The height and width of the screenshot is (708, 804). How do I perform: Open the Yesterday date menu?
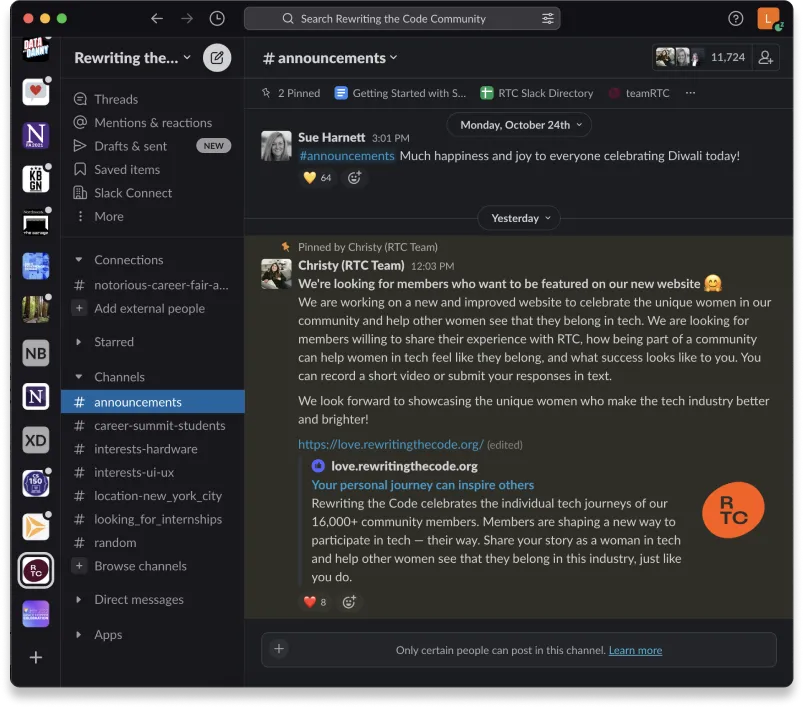pyautogui.click(x=519, y=218)
